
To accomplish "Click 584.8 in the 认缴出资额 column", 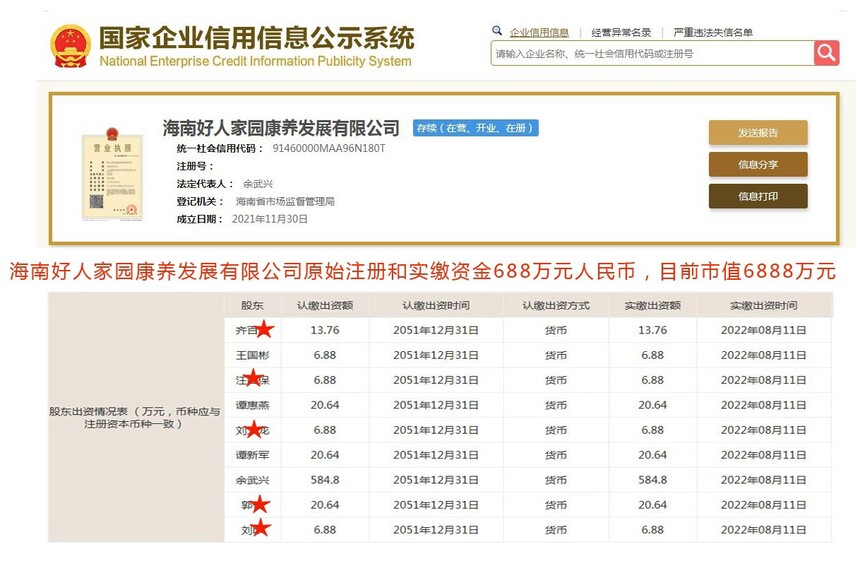I will click(x=325, y=480).
